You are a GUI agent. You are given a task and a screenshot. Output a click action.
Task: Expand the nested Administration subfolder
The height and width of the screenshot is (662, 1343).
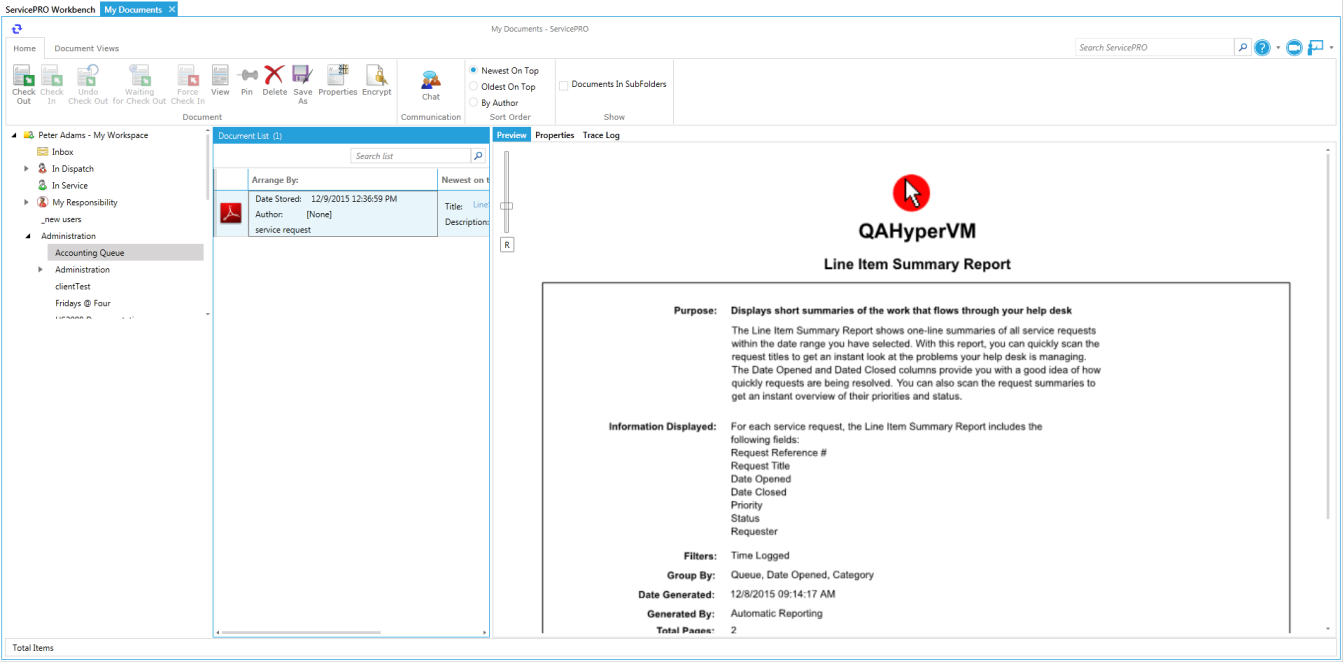tap(41, 269)
